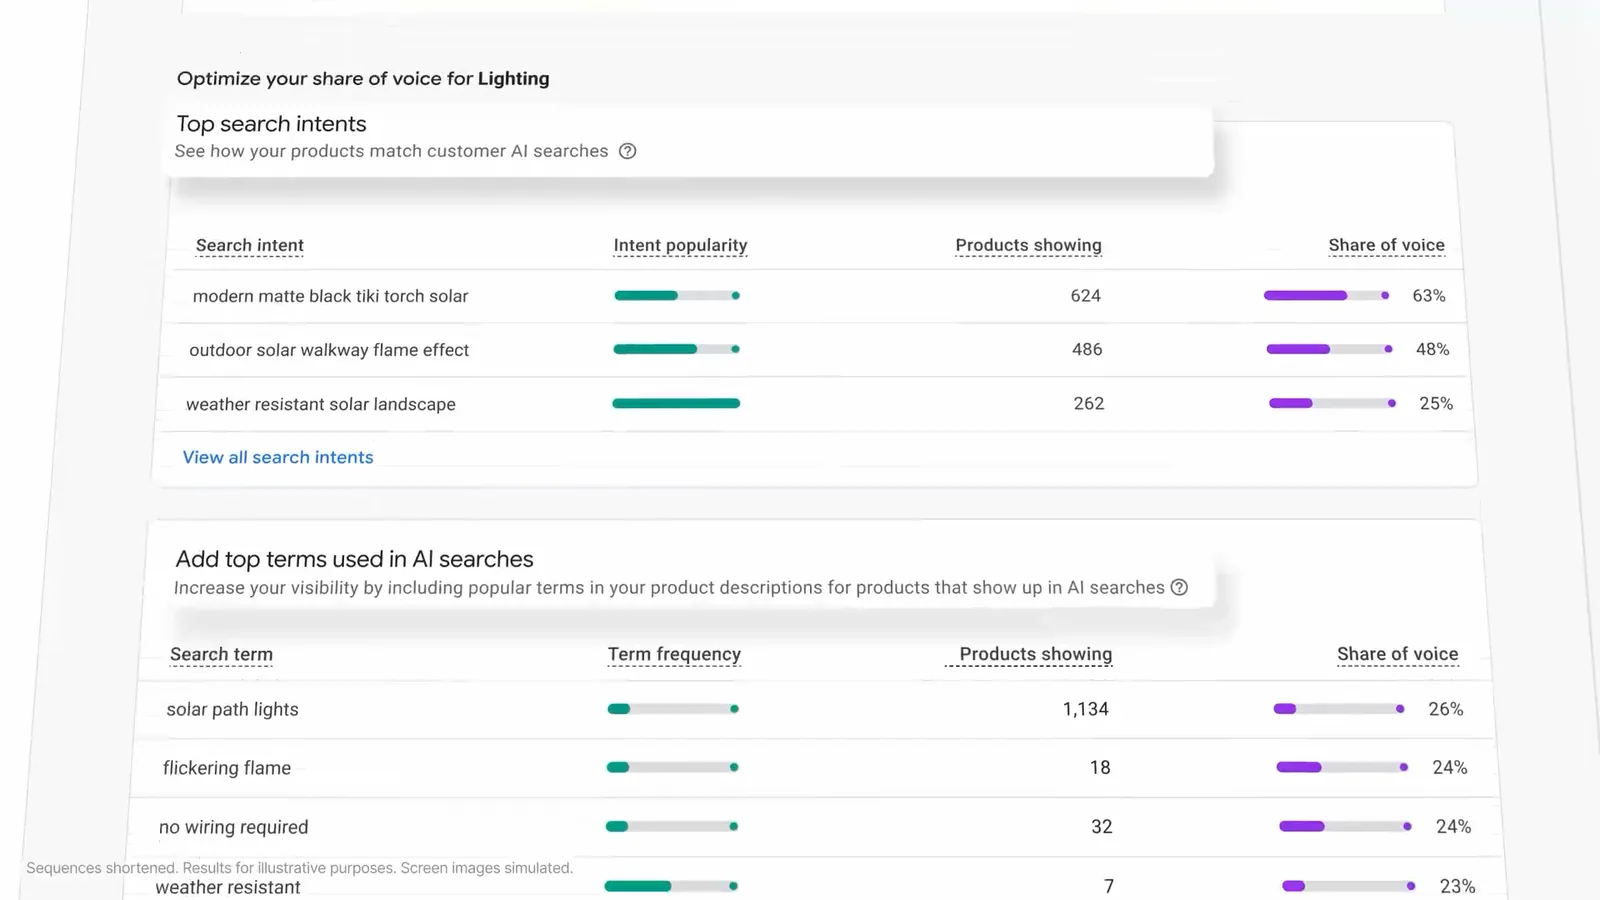Click Term frequency column header
The width and height of the screenshot is (1600, 900).
(x=674, y=654)
